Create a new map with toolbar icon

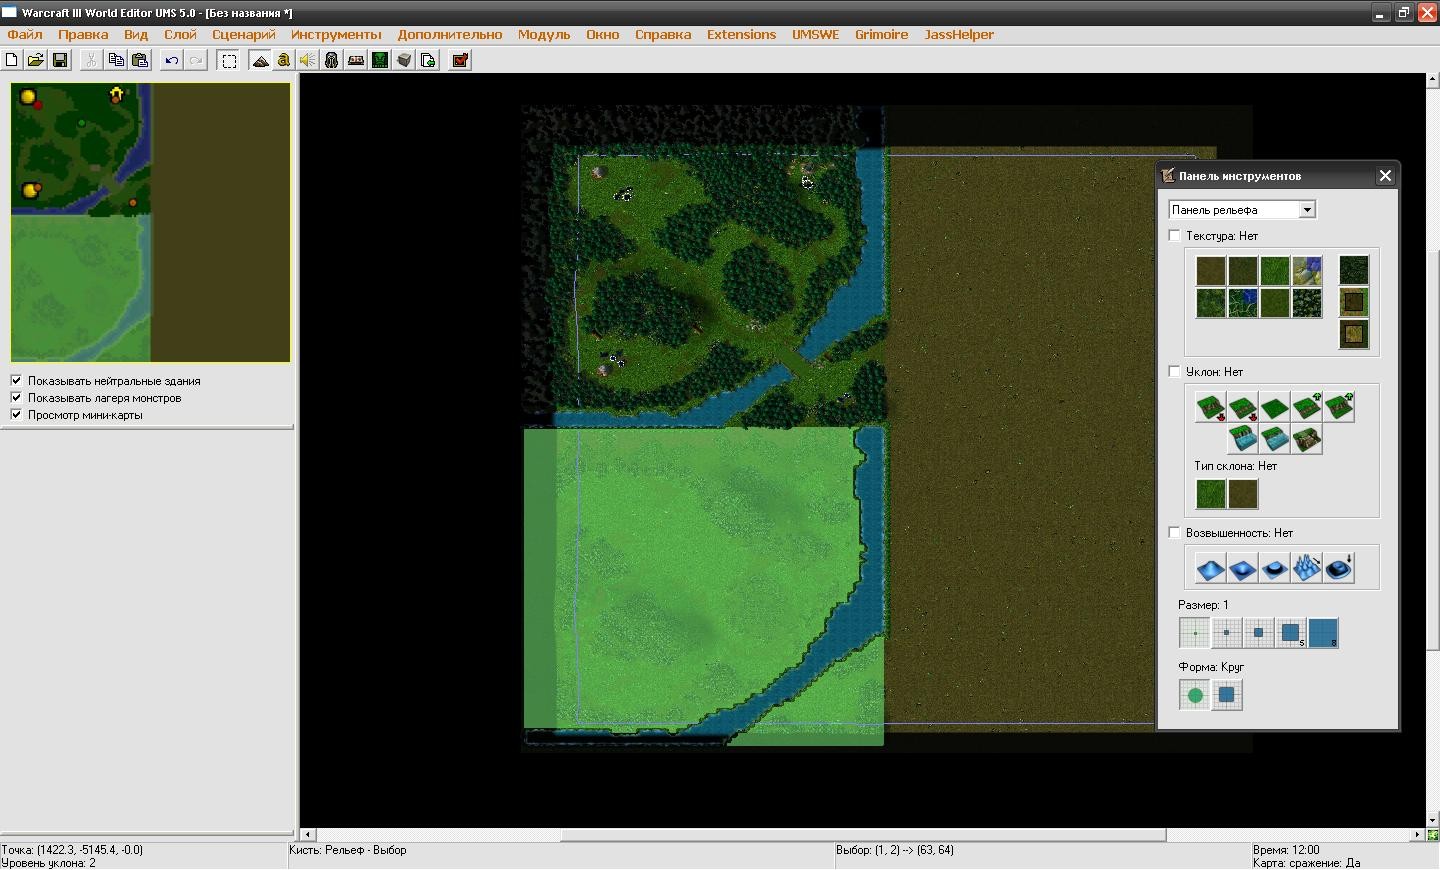pos(11,60)
